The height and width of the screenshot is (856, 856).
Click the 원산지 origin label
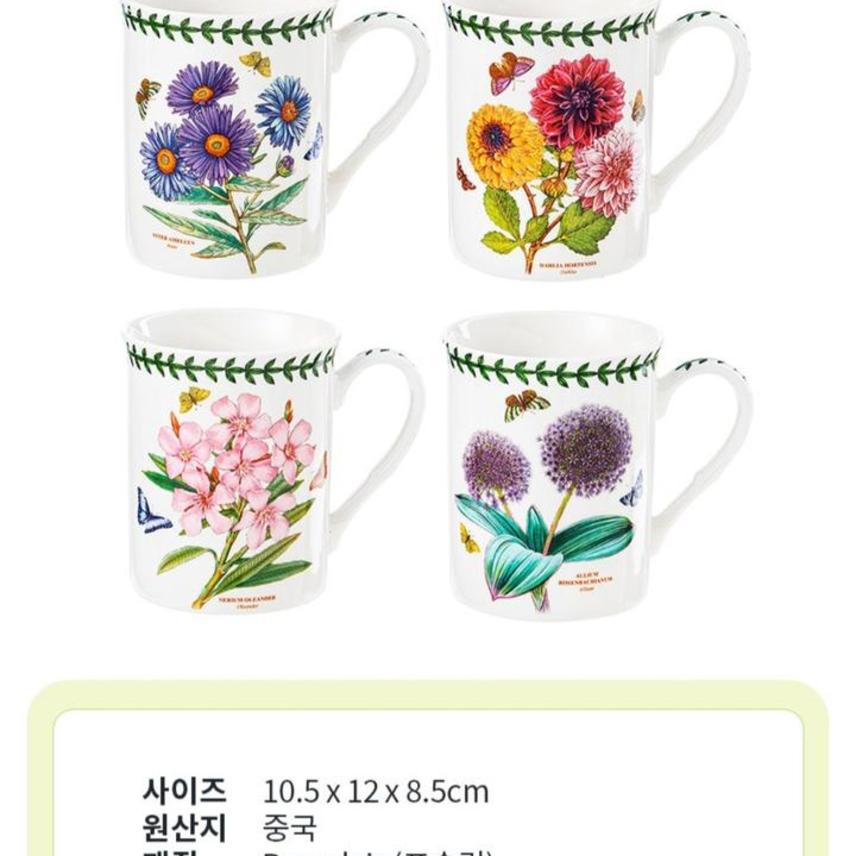pyautogui.click(x=185, y=828)
